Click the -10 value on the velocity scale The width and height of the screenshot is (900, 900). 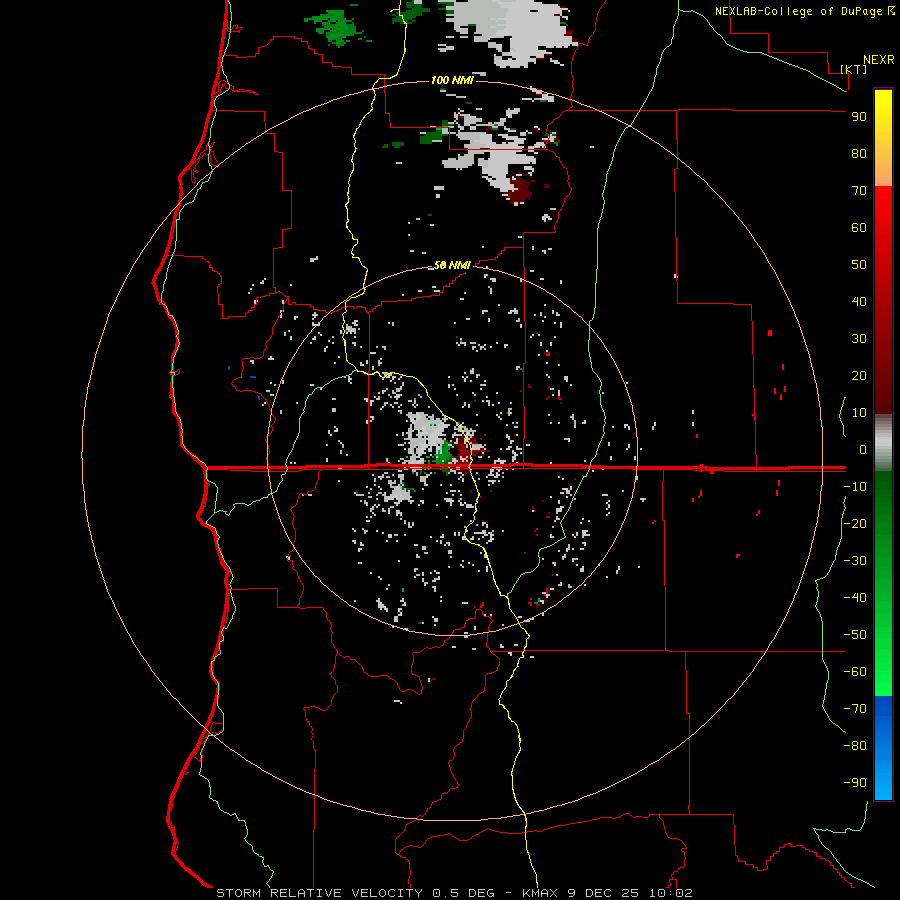click(x=855, y=487)
